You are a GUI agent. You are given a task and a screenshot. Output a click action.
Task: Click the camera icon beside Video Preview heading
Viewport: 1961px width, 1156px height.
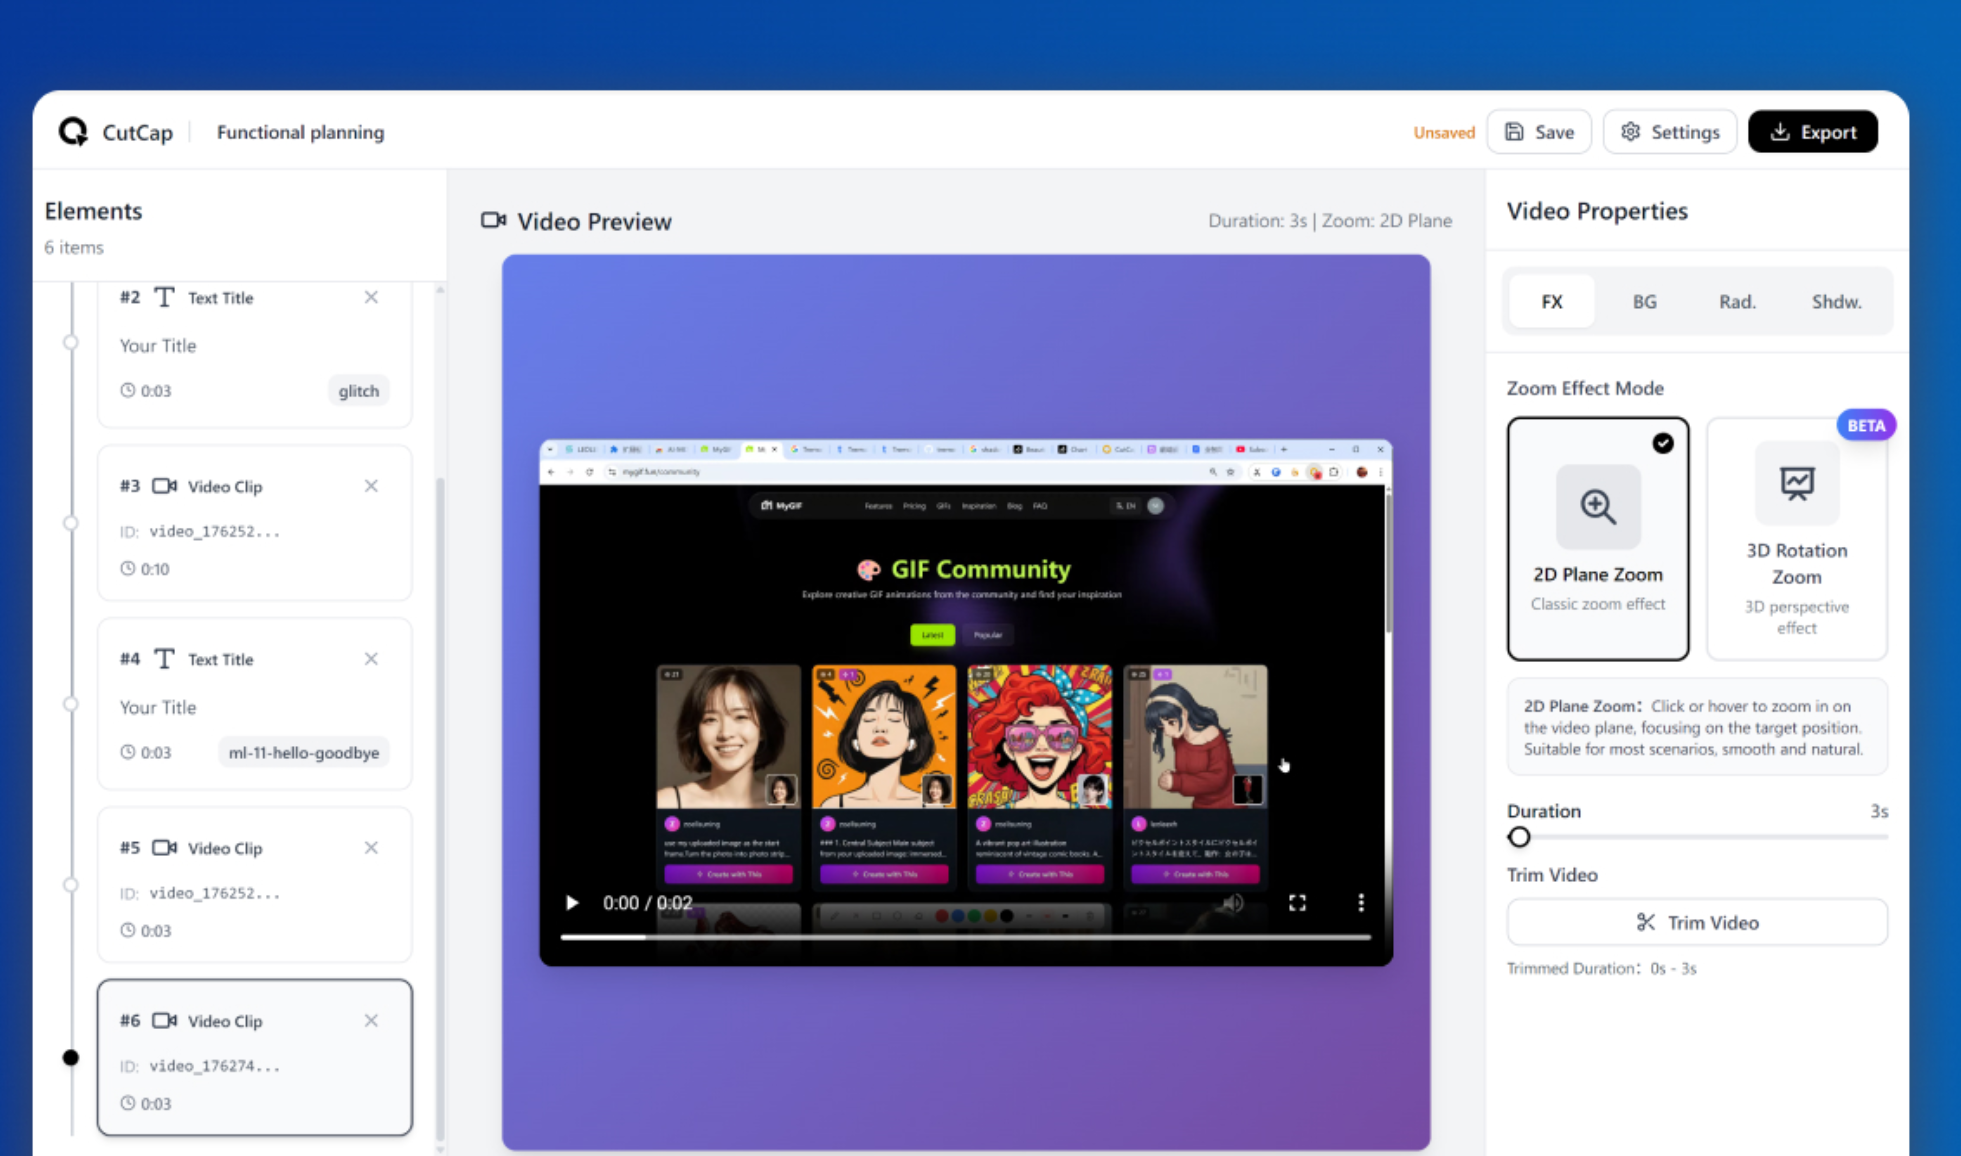coord(493,221)
